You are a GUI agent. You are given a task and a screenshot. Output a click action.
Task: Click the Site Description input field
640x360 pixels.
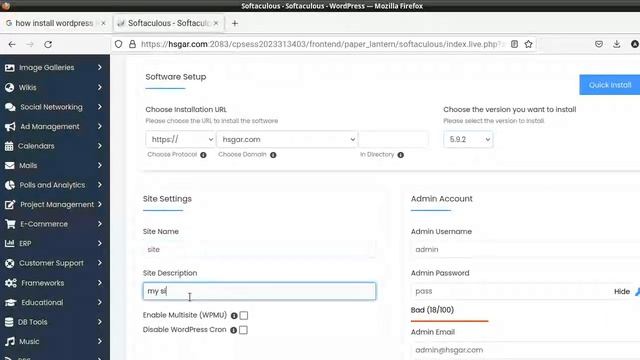pyautogui.click(x=259, y=291)
